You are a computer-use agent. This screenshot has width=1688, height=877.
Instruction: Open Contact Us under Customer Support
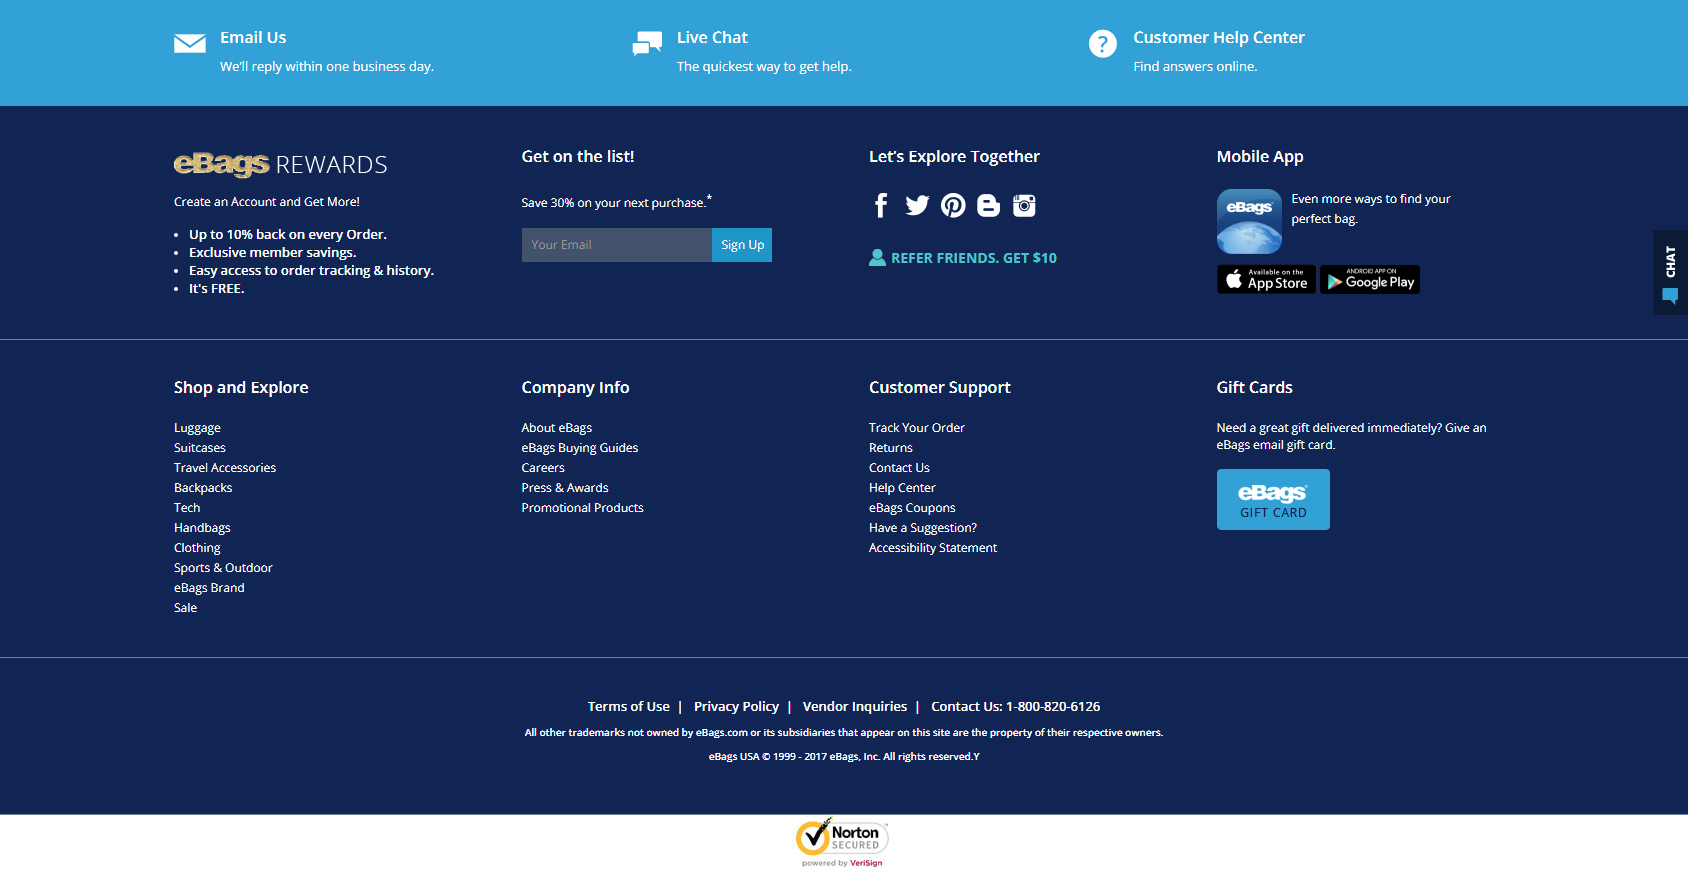[x=899, y=468]
